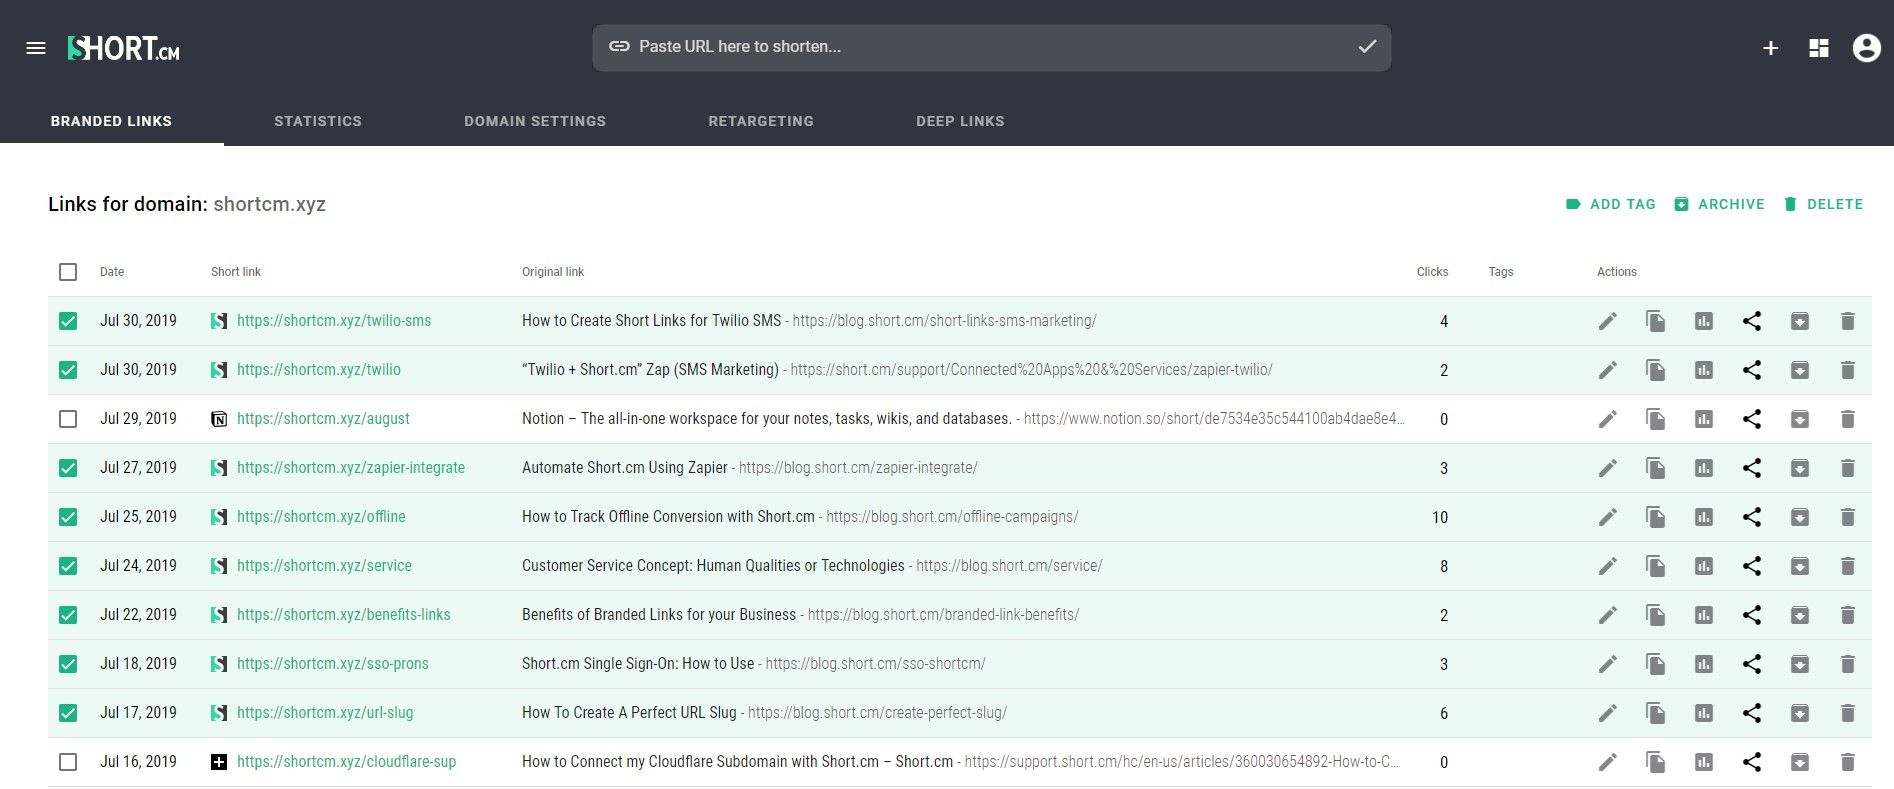
Task: Uncheck the service row checkbox
Action: pos(68,566)
